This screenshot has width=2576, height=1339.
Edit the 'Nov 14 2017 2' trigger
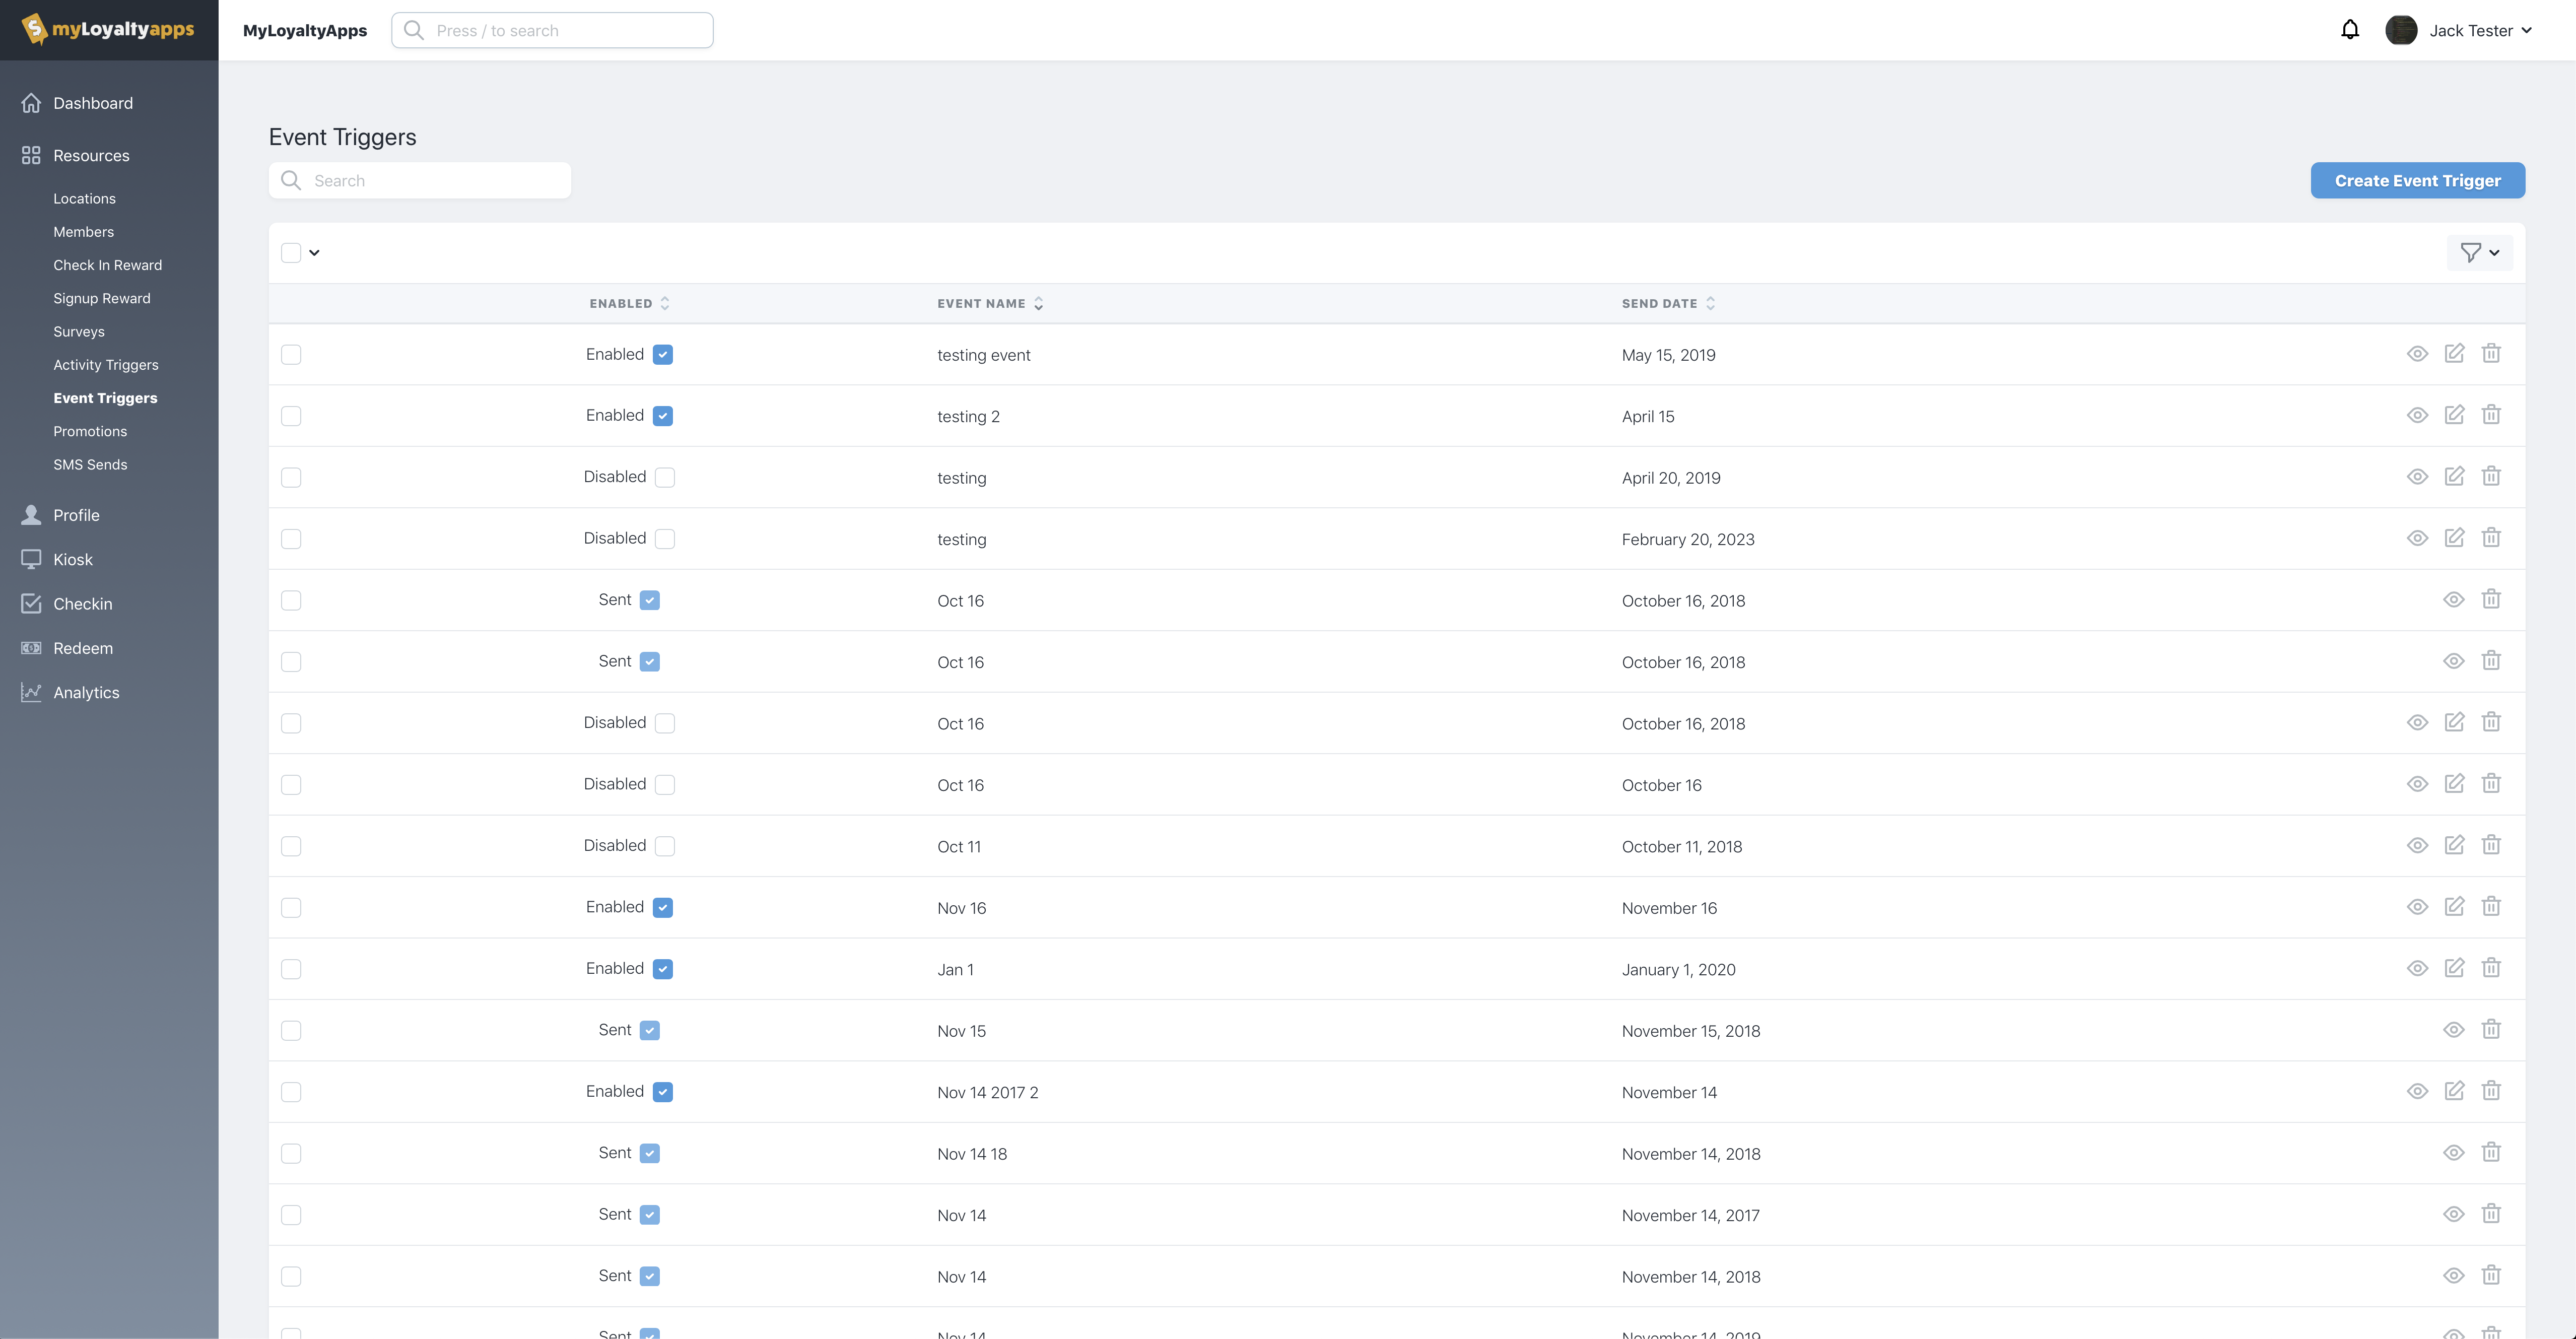2454,1091
